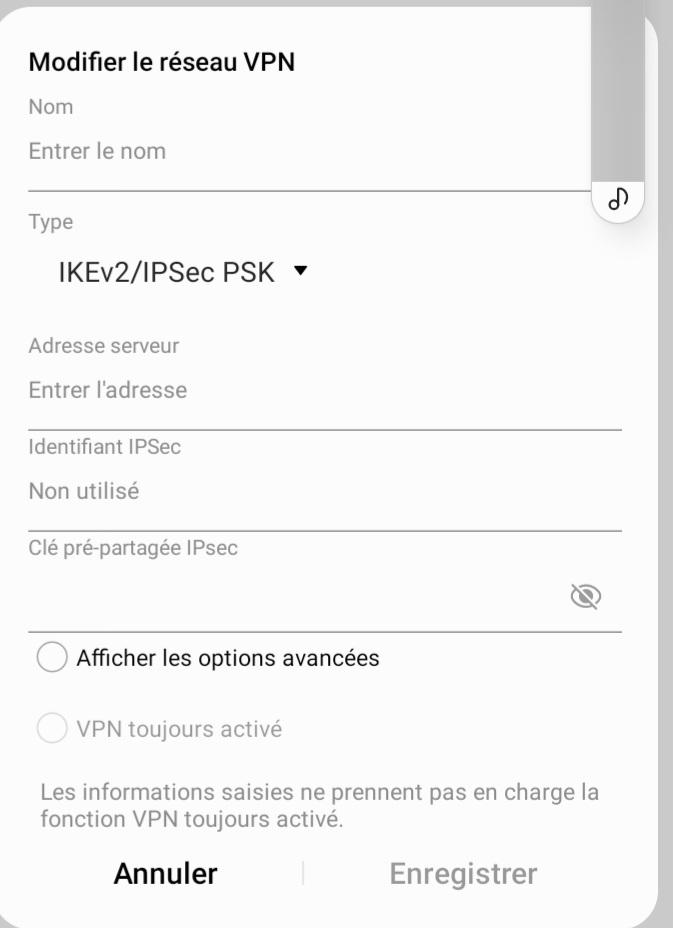This screenshot has width=673, height=928.
Task: Tap the 'Clé pré-partagée IPsec' label
Action: pos(133,548)
